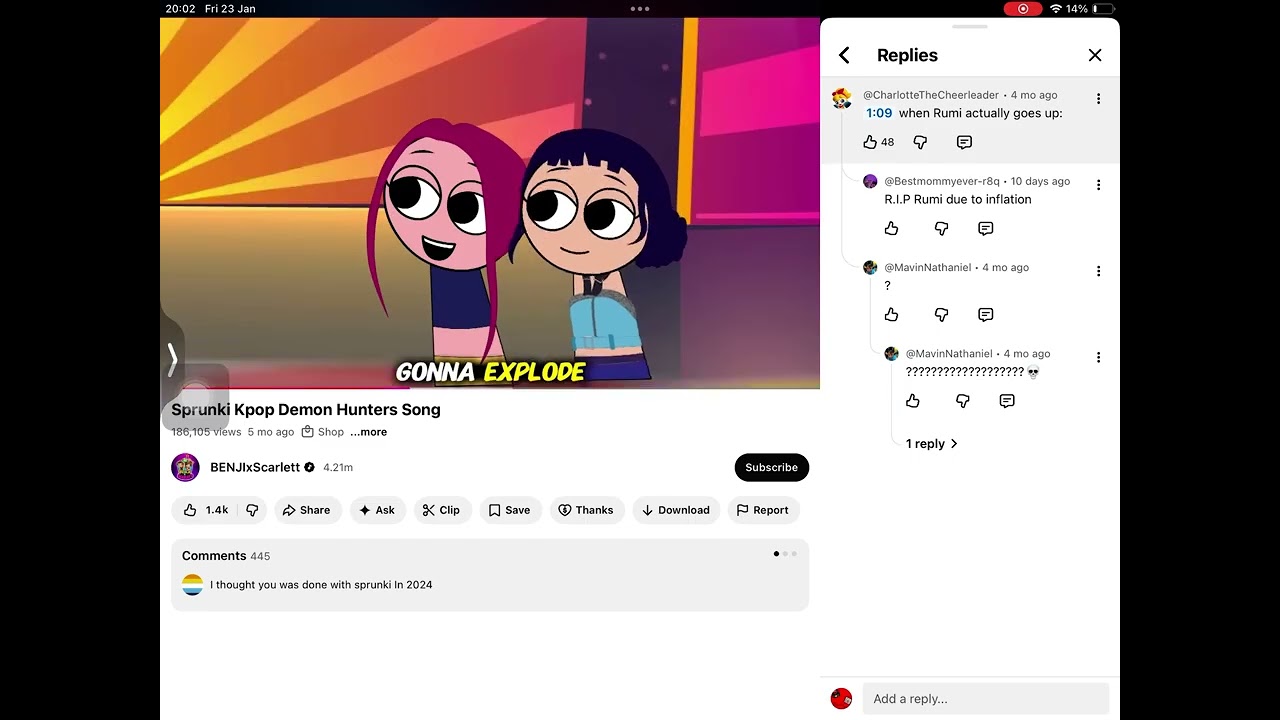Open @Bestmommyever-r8q channel name

point(941,181)
